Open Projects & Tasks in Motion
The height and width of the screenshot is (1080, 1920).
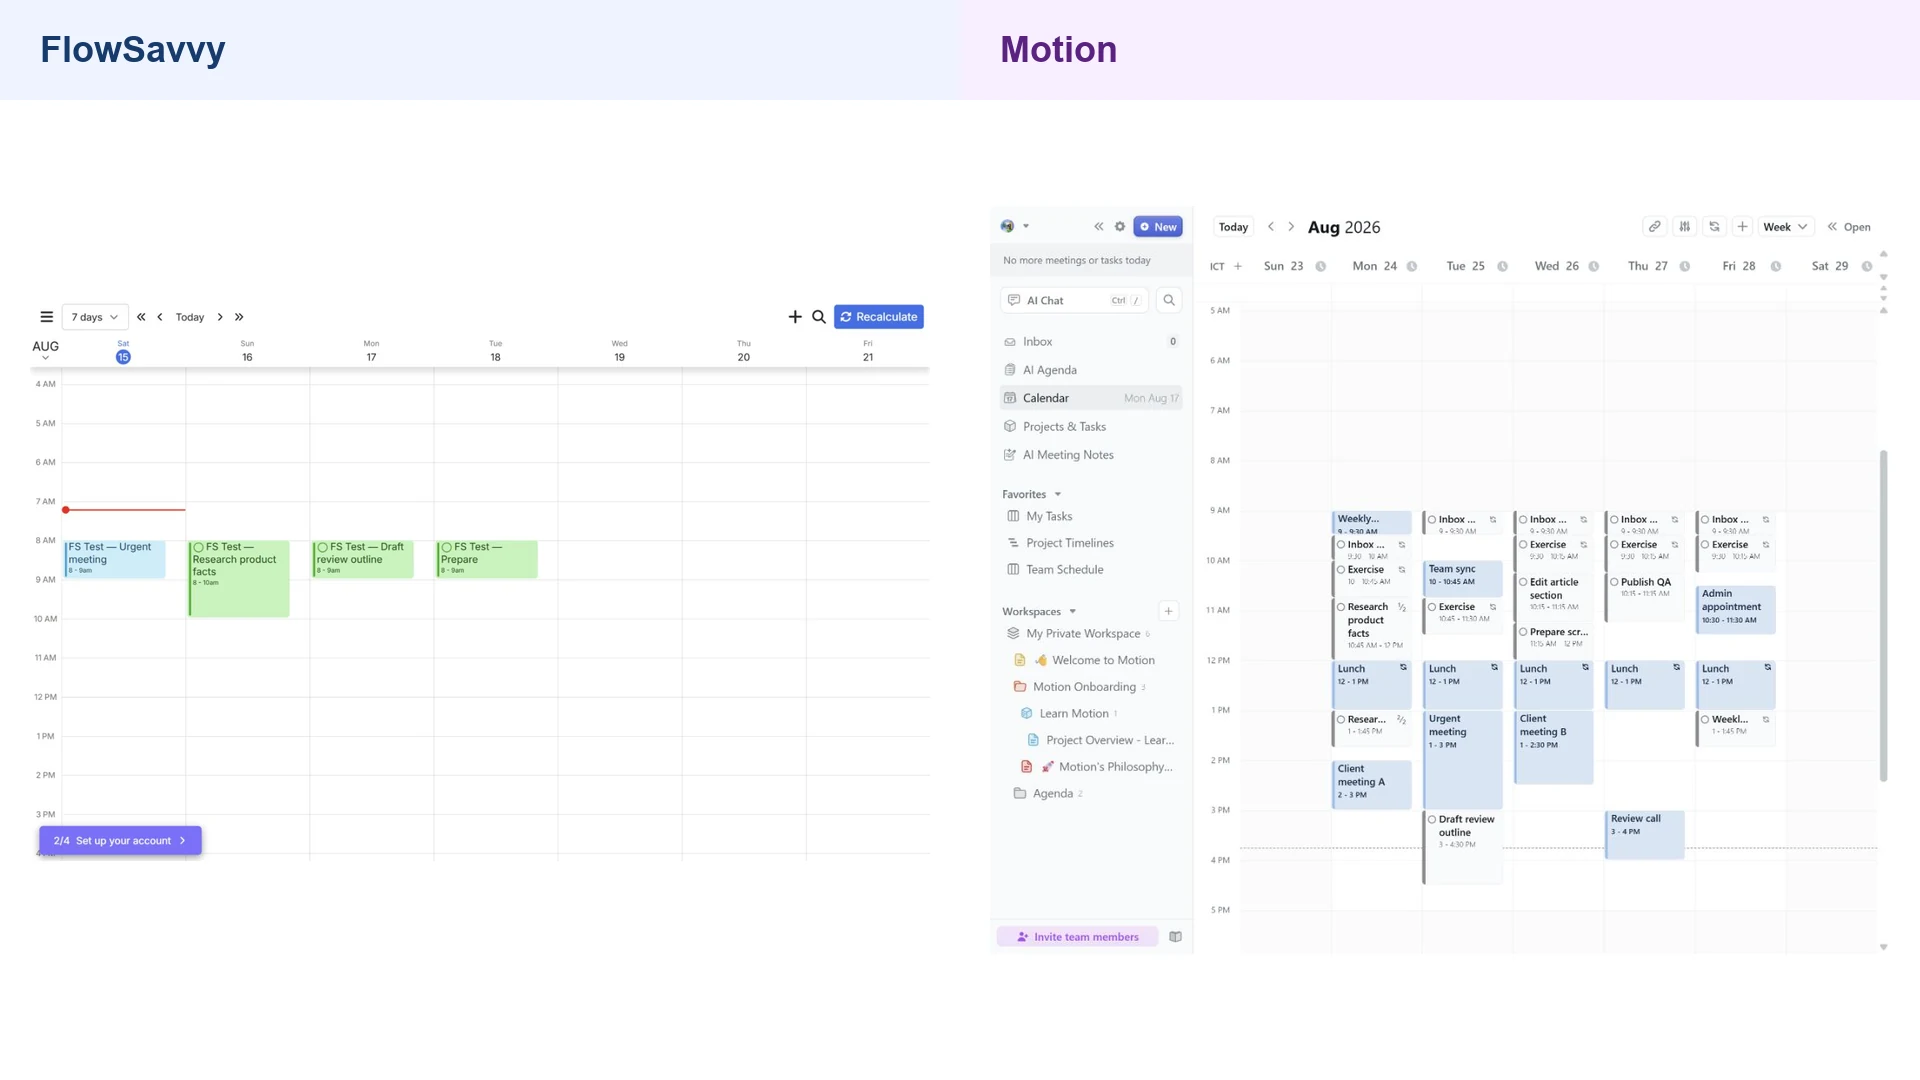pos(1091,427)
